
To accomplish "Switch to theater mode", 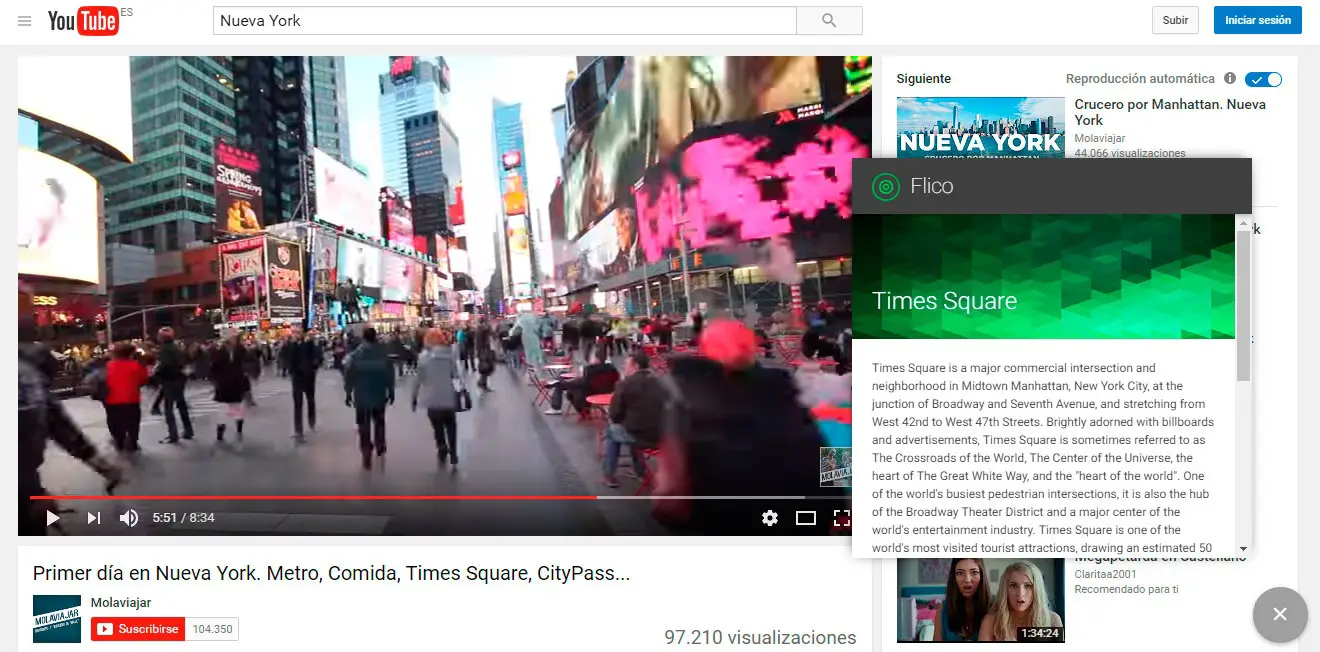I will click(x=806, y=518).
